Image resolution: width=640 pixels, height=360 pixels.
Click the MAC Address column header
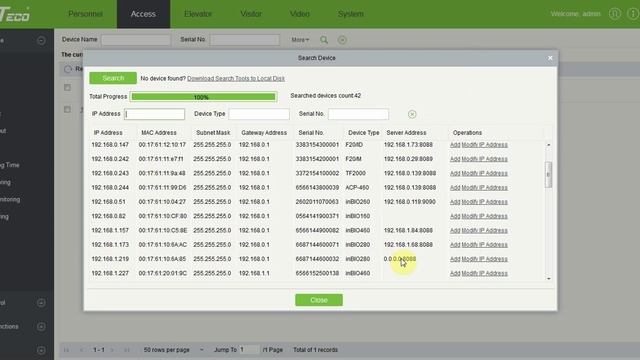[x=159, y=133]
